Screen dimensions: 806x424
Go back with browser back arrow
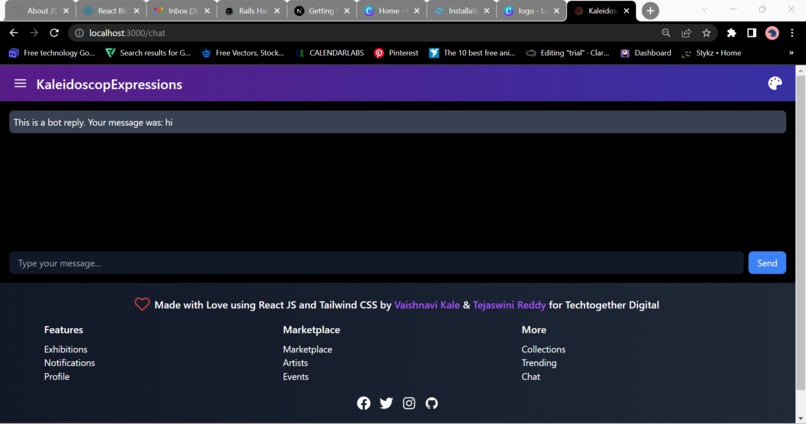[14, 33]
